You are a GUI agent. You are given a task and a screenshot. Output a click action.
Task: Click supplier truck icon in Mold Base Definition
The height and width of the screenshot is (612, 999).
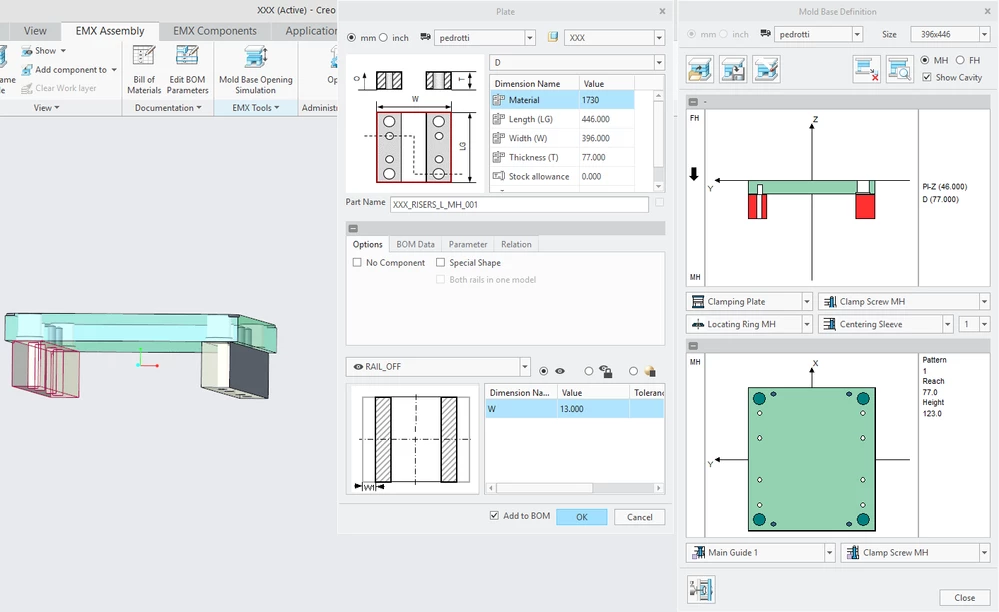(766, 34)
